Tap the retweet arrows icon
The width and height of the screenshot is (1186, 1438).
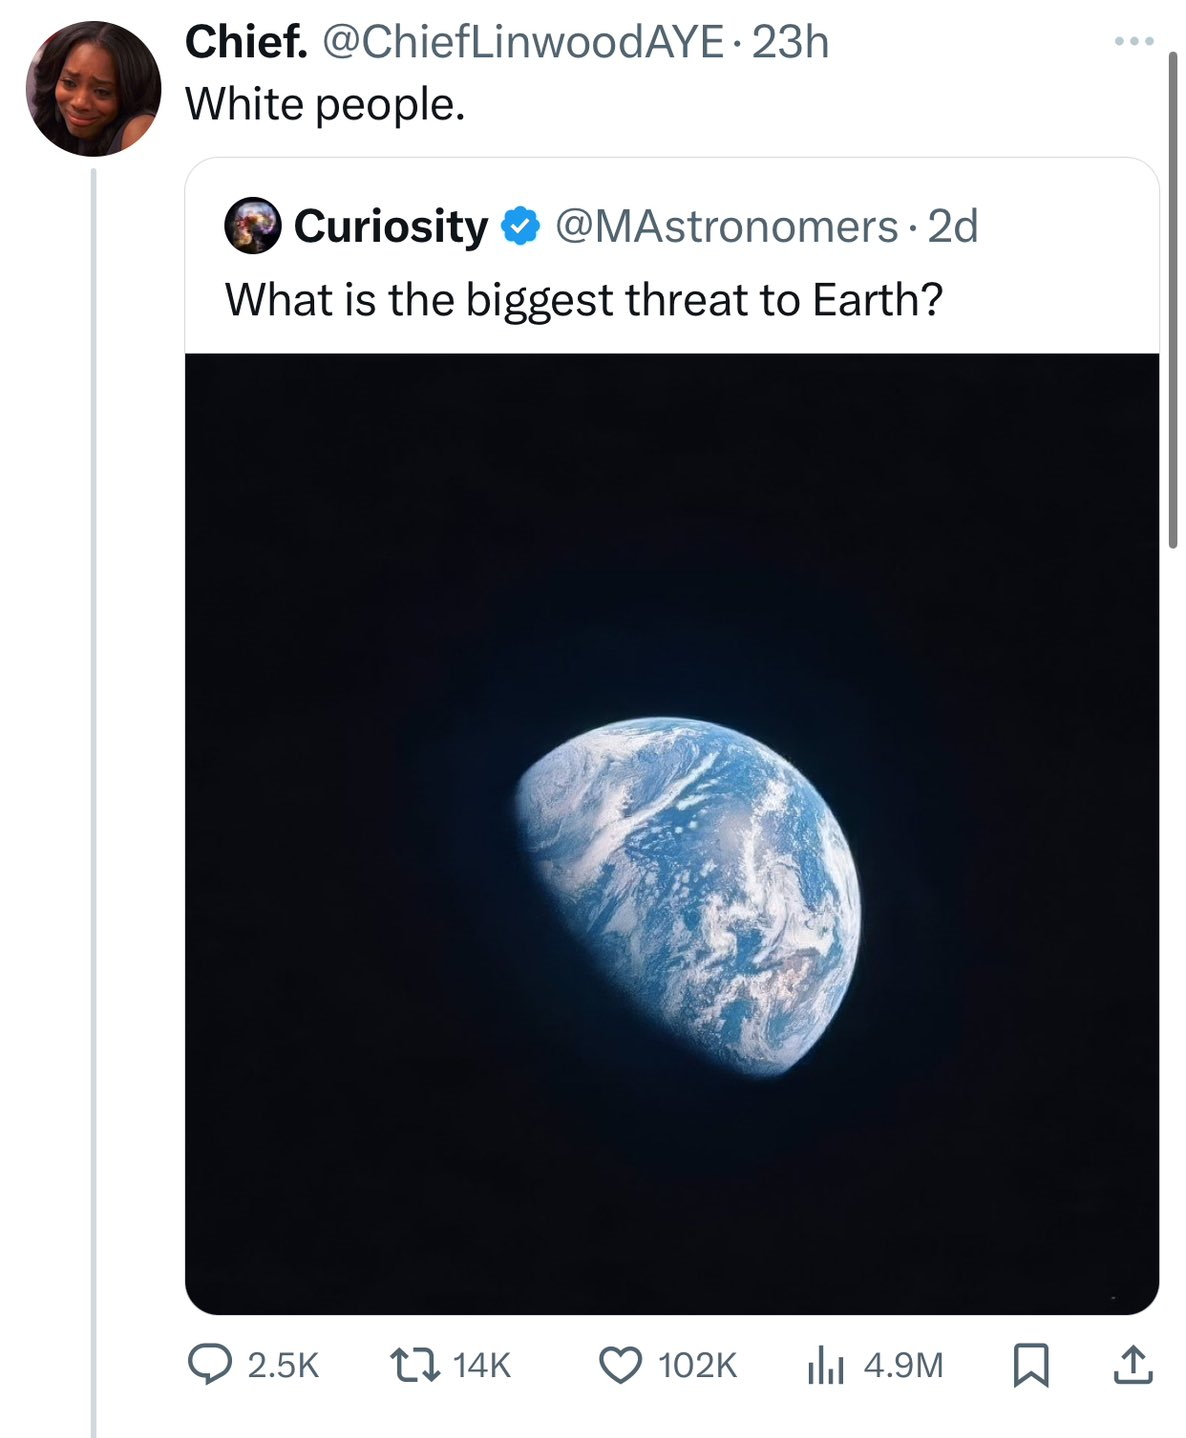pyautogui.click(x=415, y=1365)
